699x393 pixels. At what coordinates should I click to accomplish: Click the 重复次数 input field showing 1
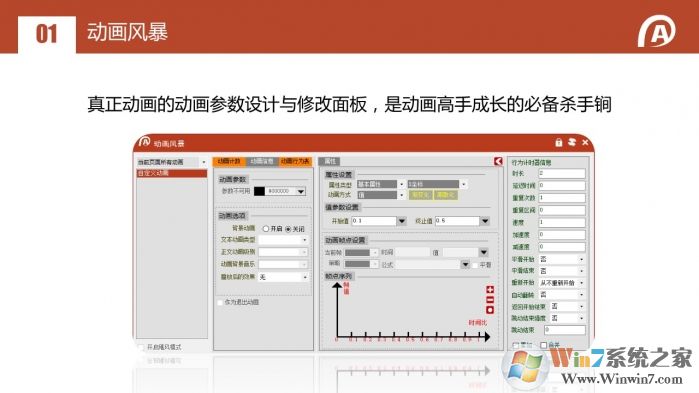562,197
